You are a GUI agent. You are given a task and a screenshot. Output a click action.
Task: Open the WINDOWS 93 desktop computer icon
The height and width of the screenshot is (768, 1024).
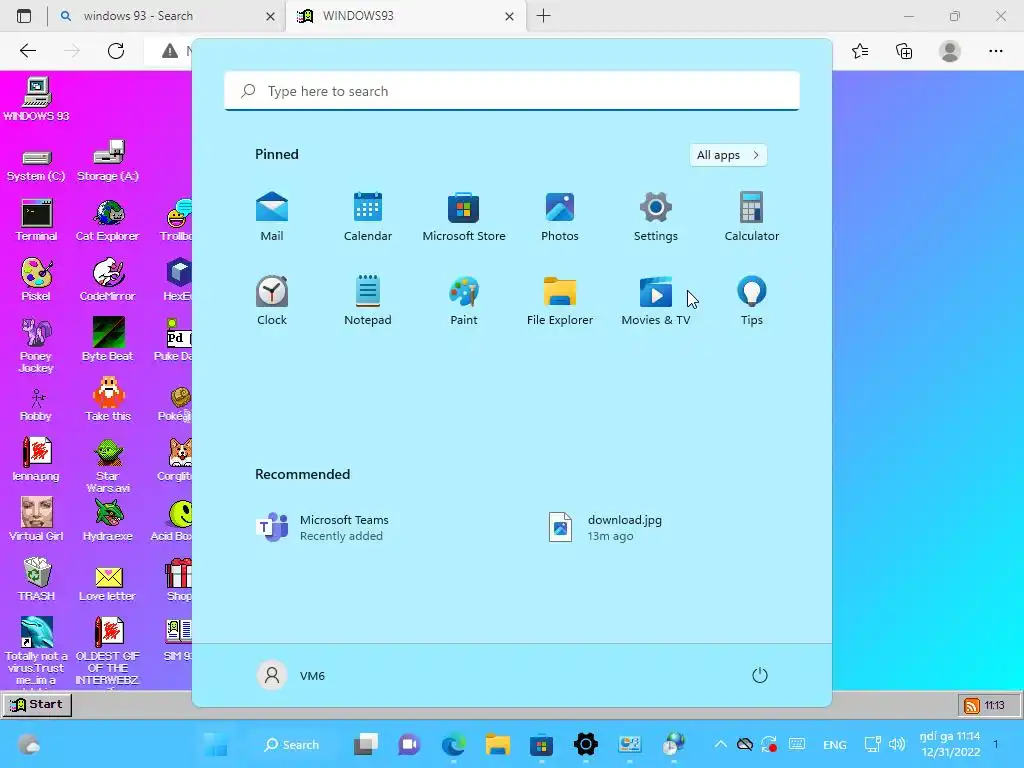[36, 99]
